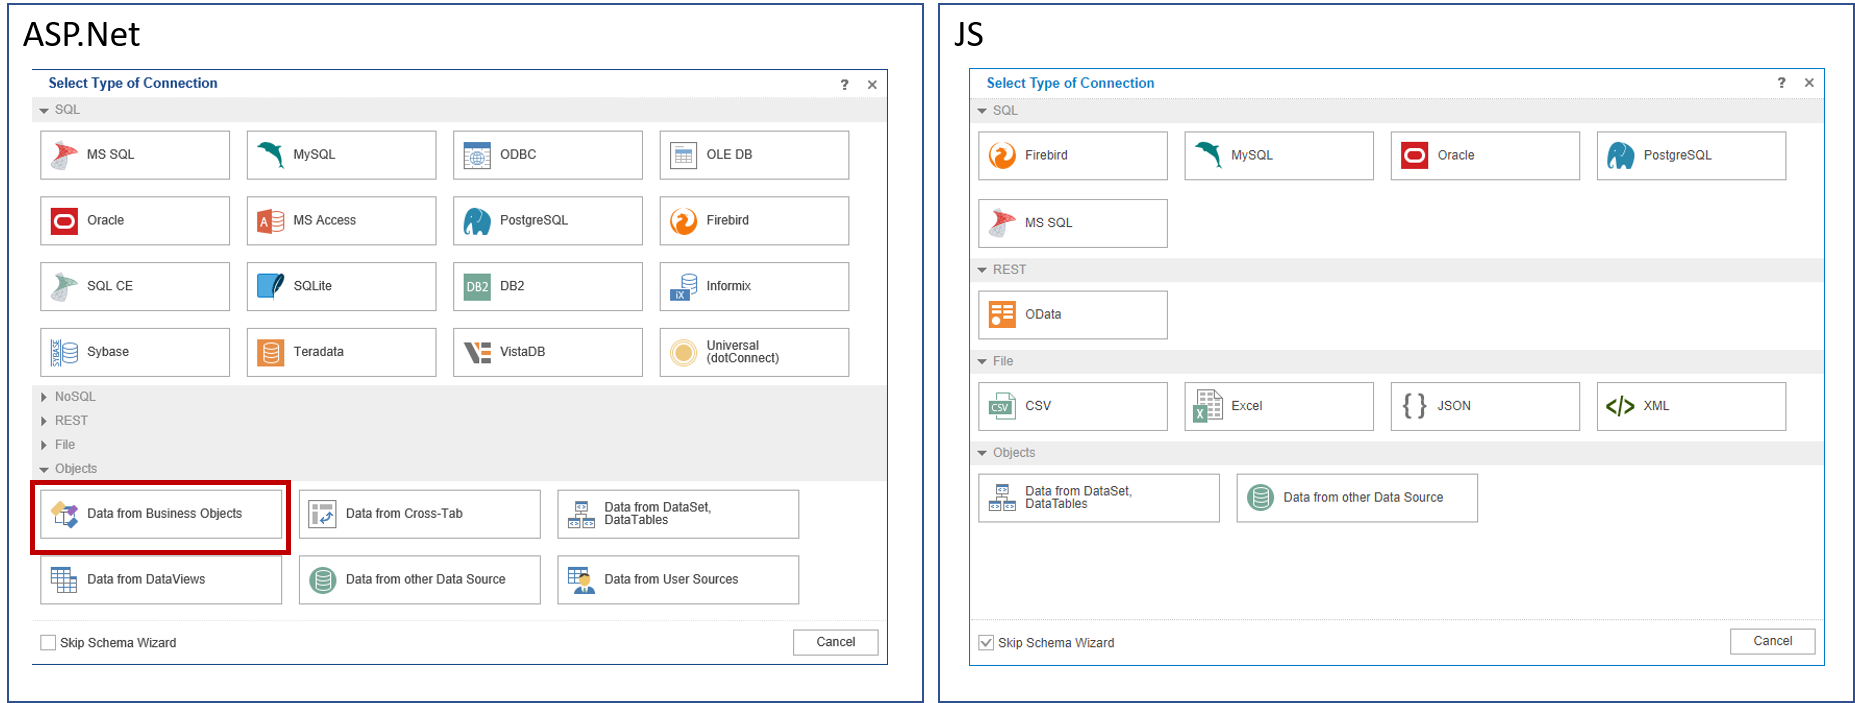
Task: Select the ODBC connection type
Action: tap(548, 155)
